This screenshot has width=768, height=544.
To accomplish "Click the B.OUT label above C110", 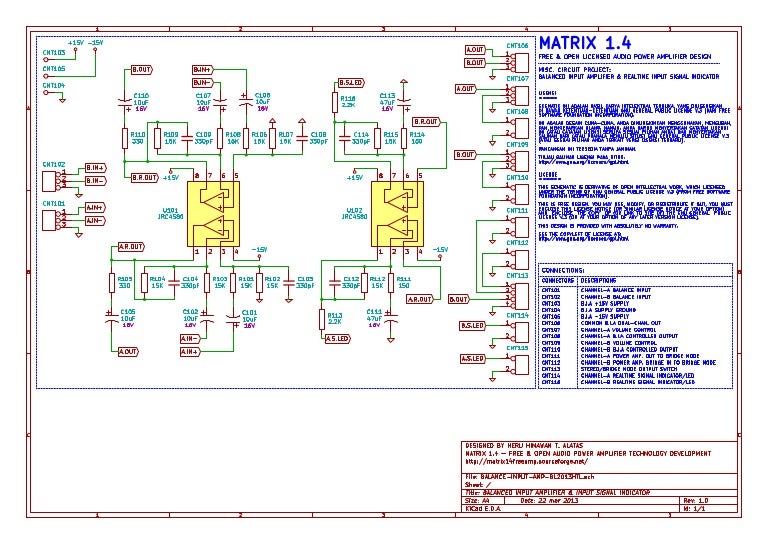I will [x=142, y=69].
